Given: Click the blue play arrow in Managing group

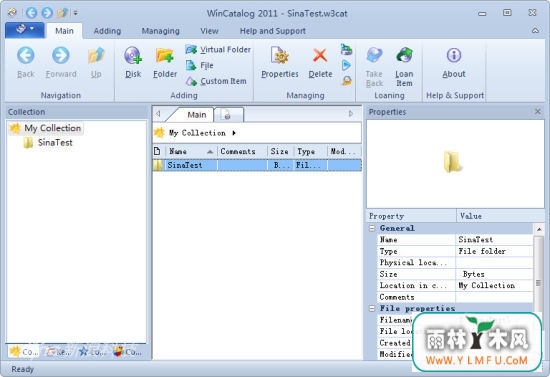Looking at the screenshot, I should [346, 65].
